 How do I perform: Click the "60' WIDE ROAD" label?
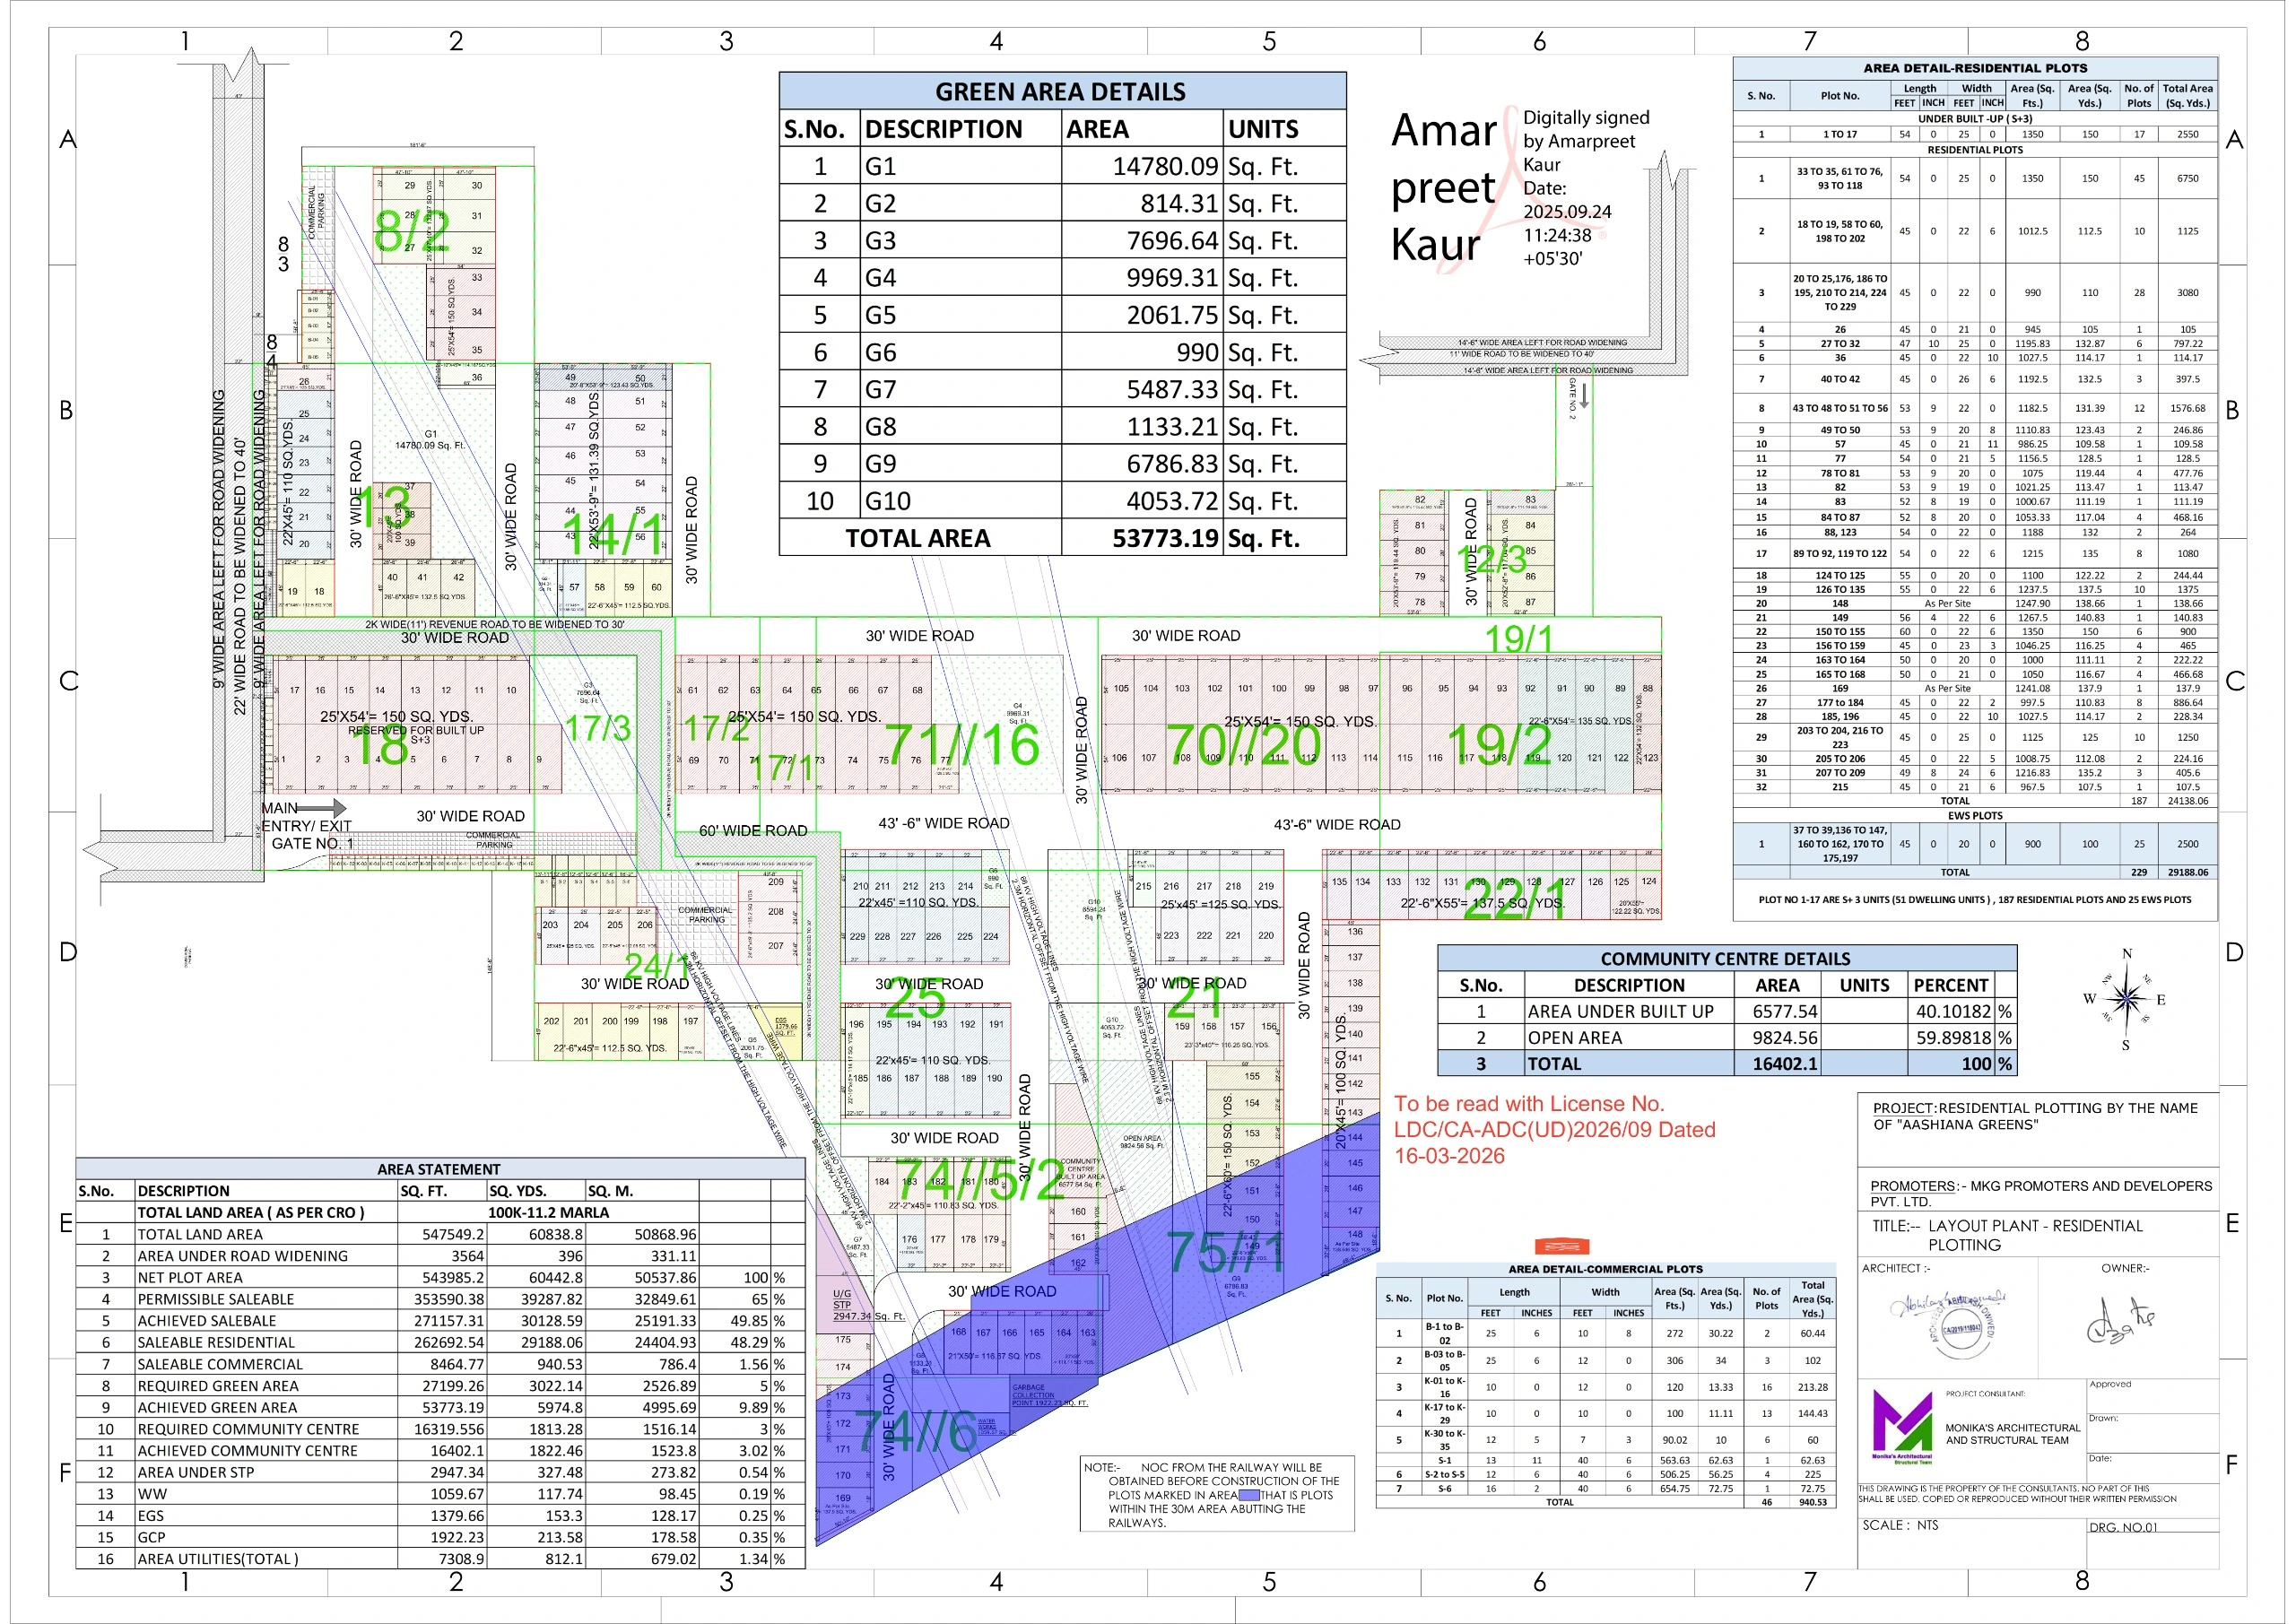753,831
